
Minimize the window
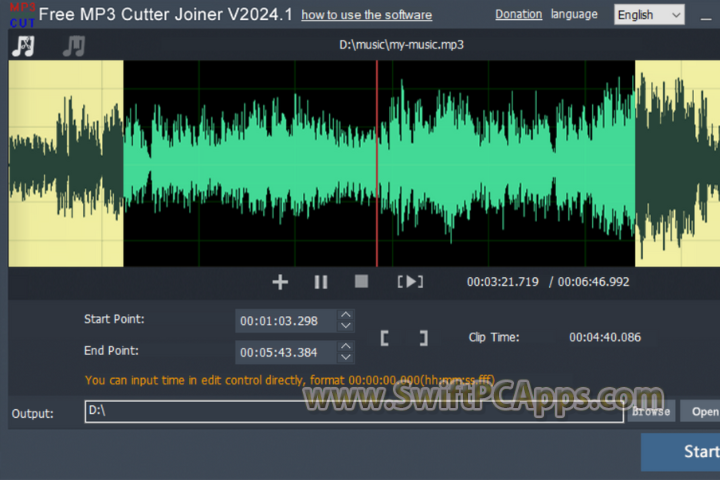[706, 18]
